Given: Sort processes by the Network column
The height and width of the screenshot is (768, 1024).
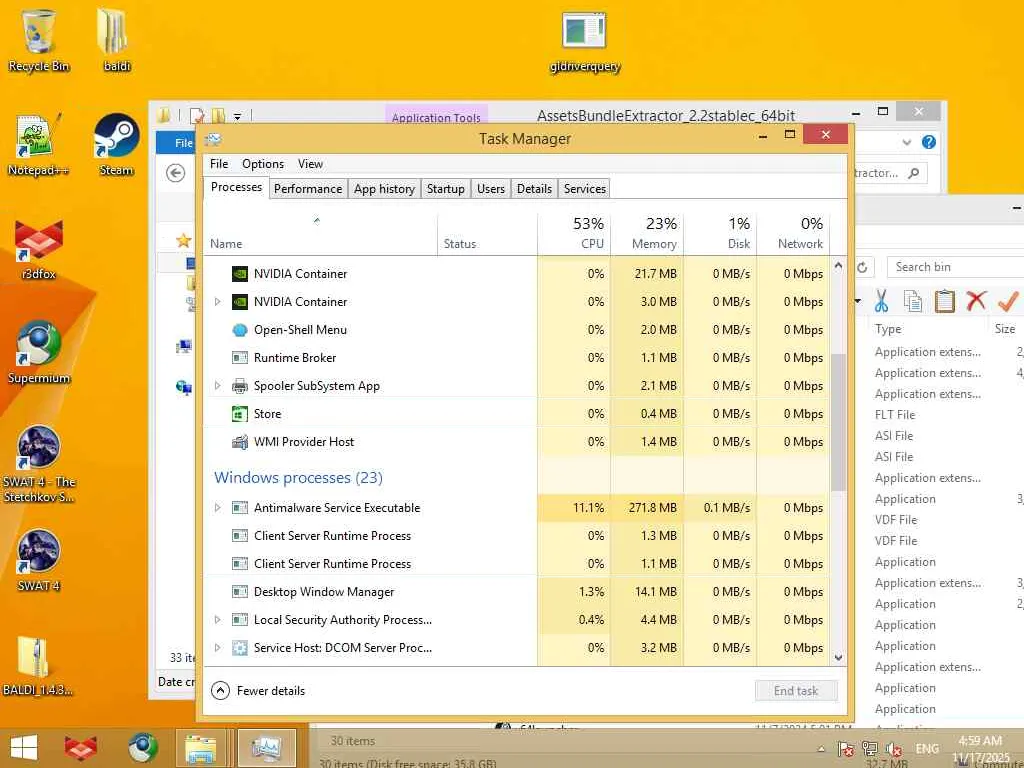Looking at the screenshot, I should [793, 233].
